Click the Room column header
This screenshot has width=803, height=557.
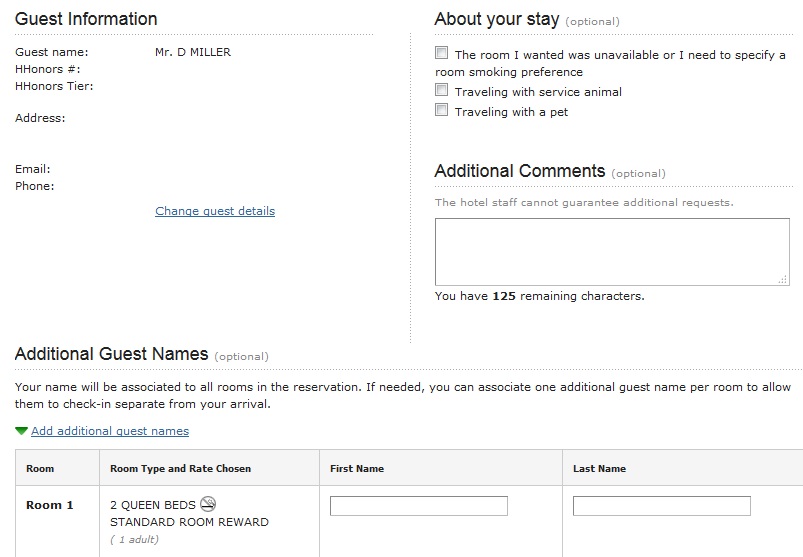coord(40,468)
